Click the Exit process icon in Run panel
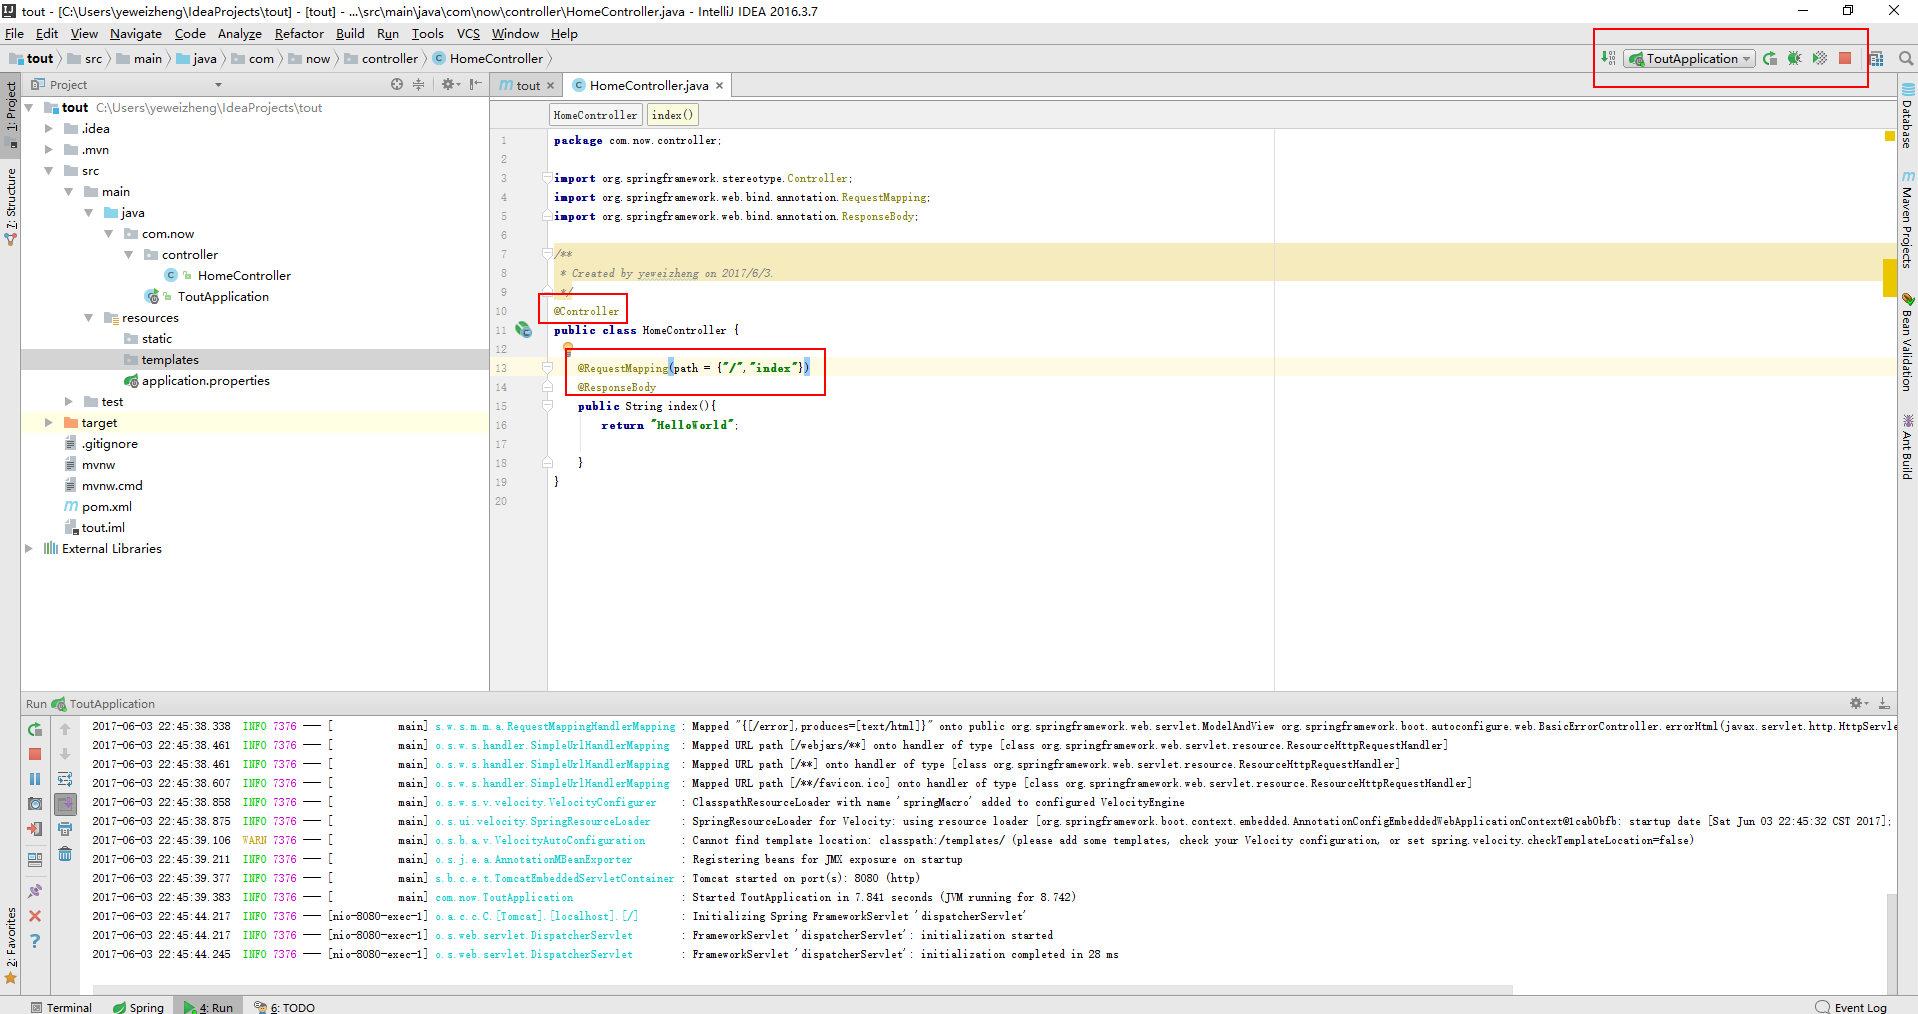The height and width of the screenshot is (1014, 1918). pos(35,829)
